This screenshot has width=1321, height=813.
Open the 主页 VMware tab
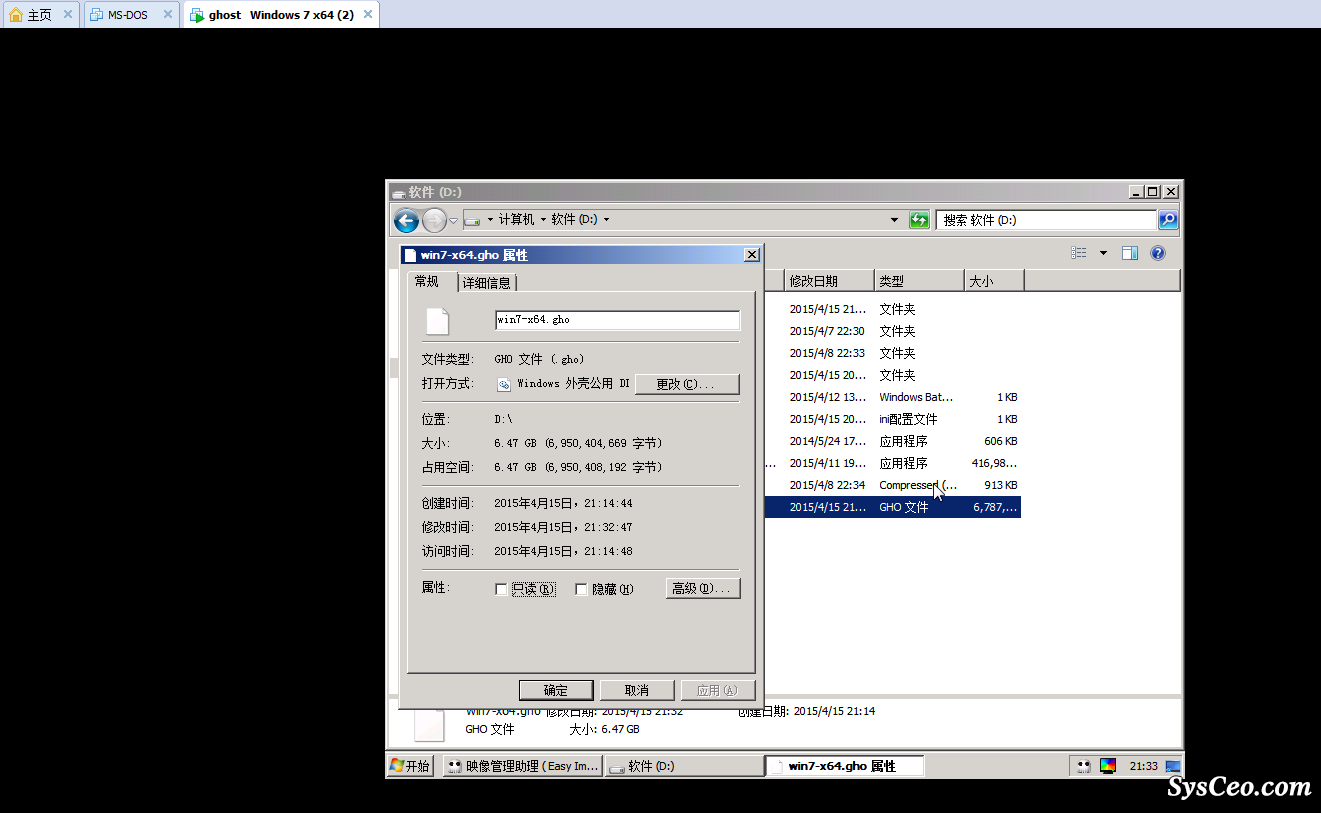[41, 15]
